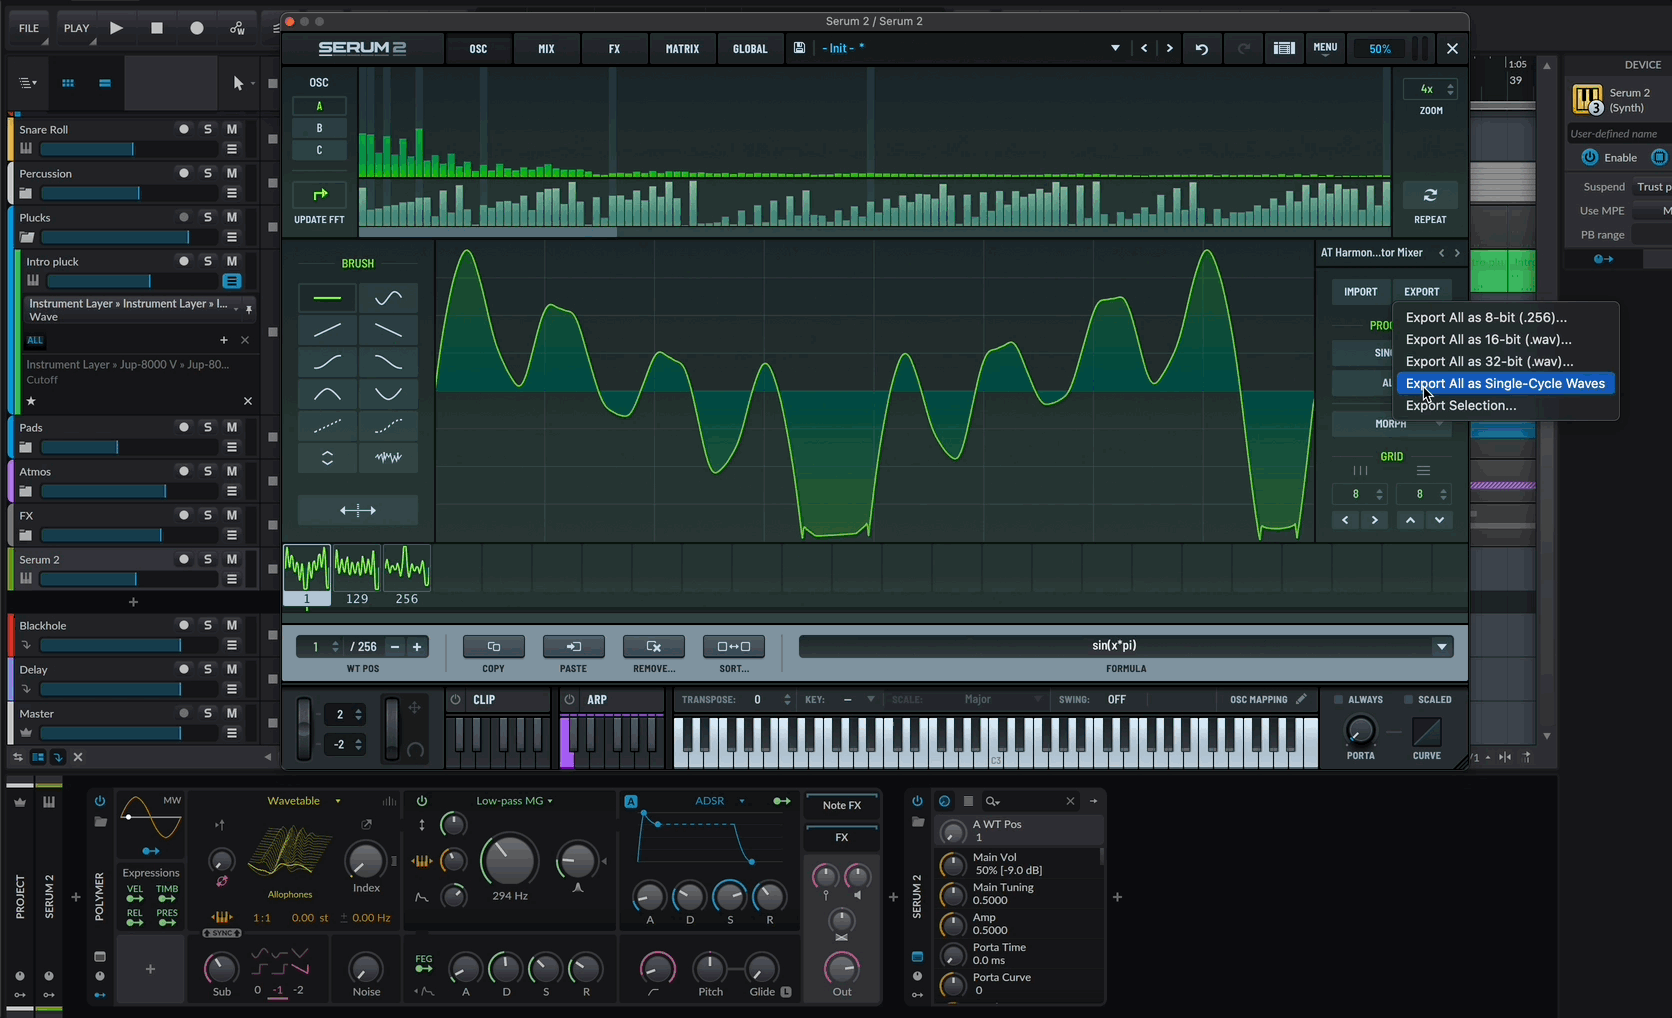Viewport: 1672px width, 1018px height.
Task: Choose Export All as Single-Cycle Waves
Action: click(1505, 384)
